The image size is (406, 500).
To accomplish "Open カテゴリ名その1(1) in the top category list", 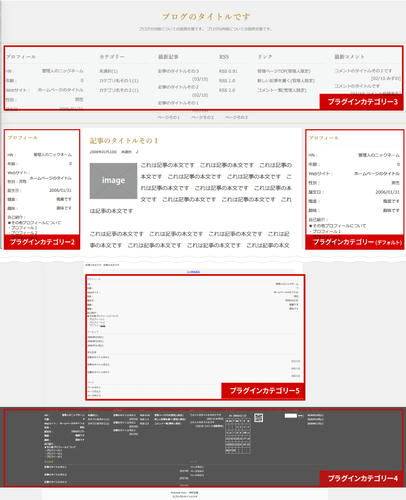I will click(x=119, y=81).
